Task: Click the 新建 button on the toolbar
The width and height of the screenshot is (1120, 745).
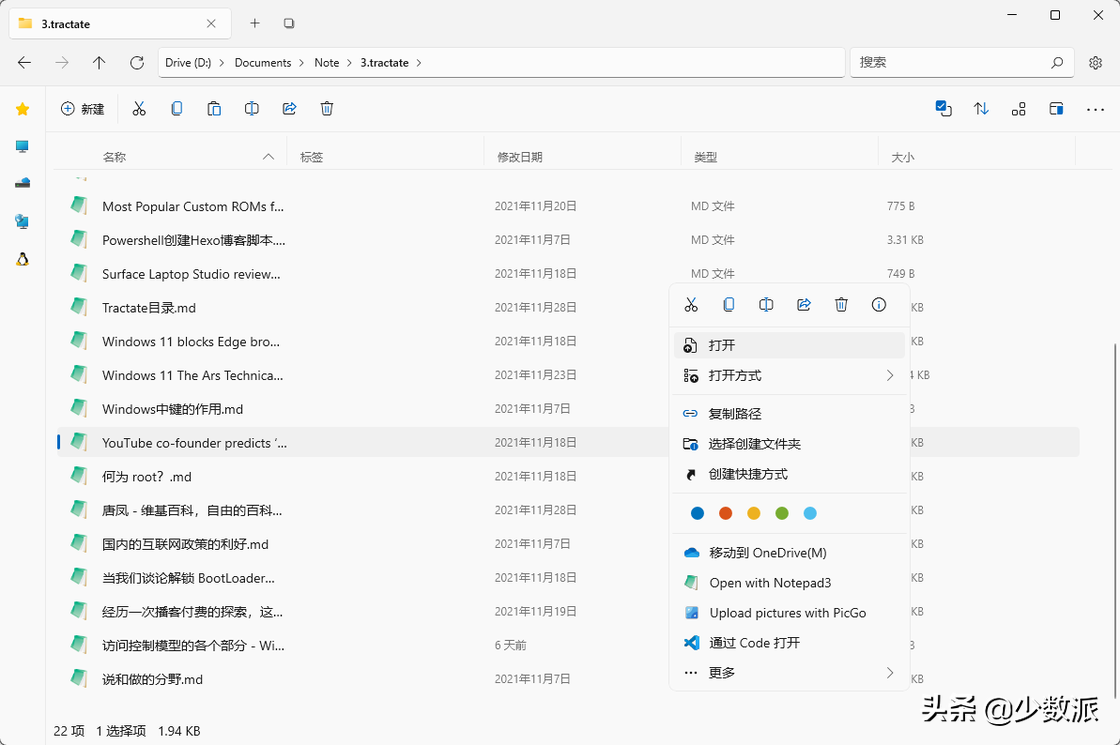Action: coord(83,108)
